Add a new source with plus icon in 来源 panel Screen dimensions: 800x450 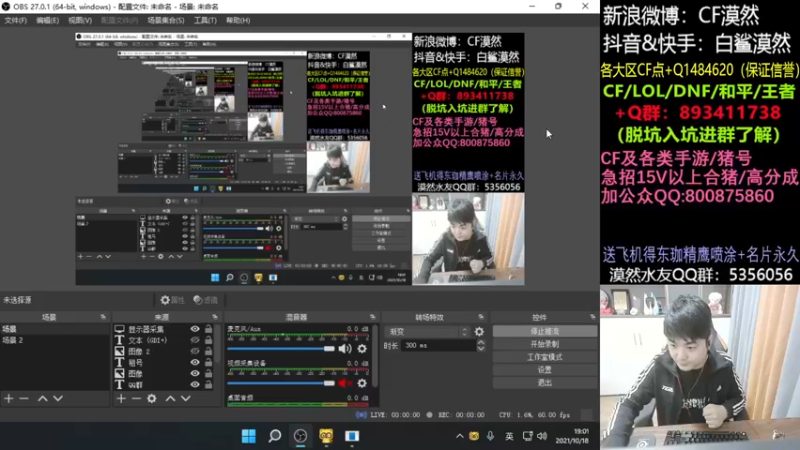point(121,398)
